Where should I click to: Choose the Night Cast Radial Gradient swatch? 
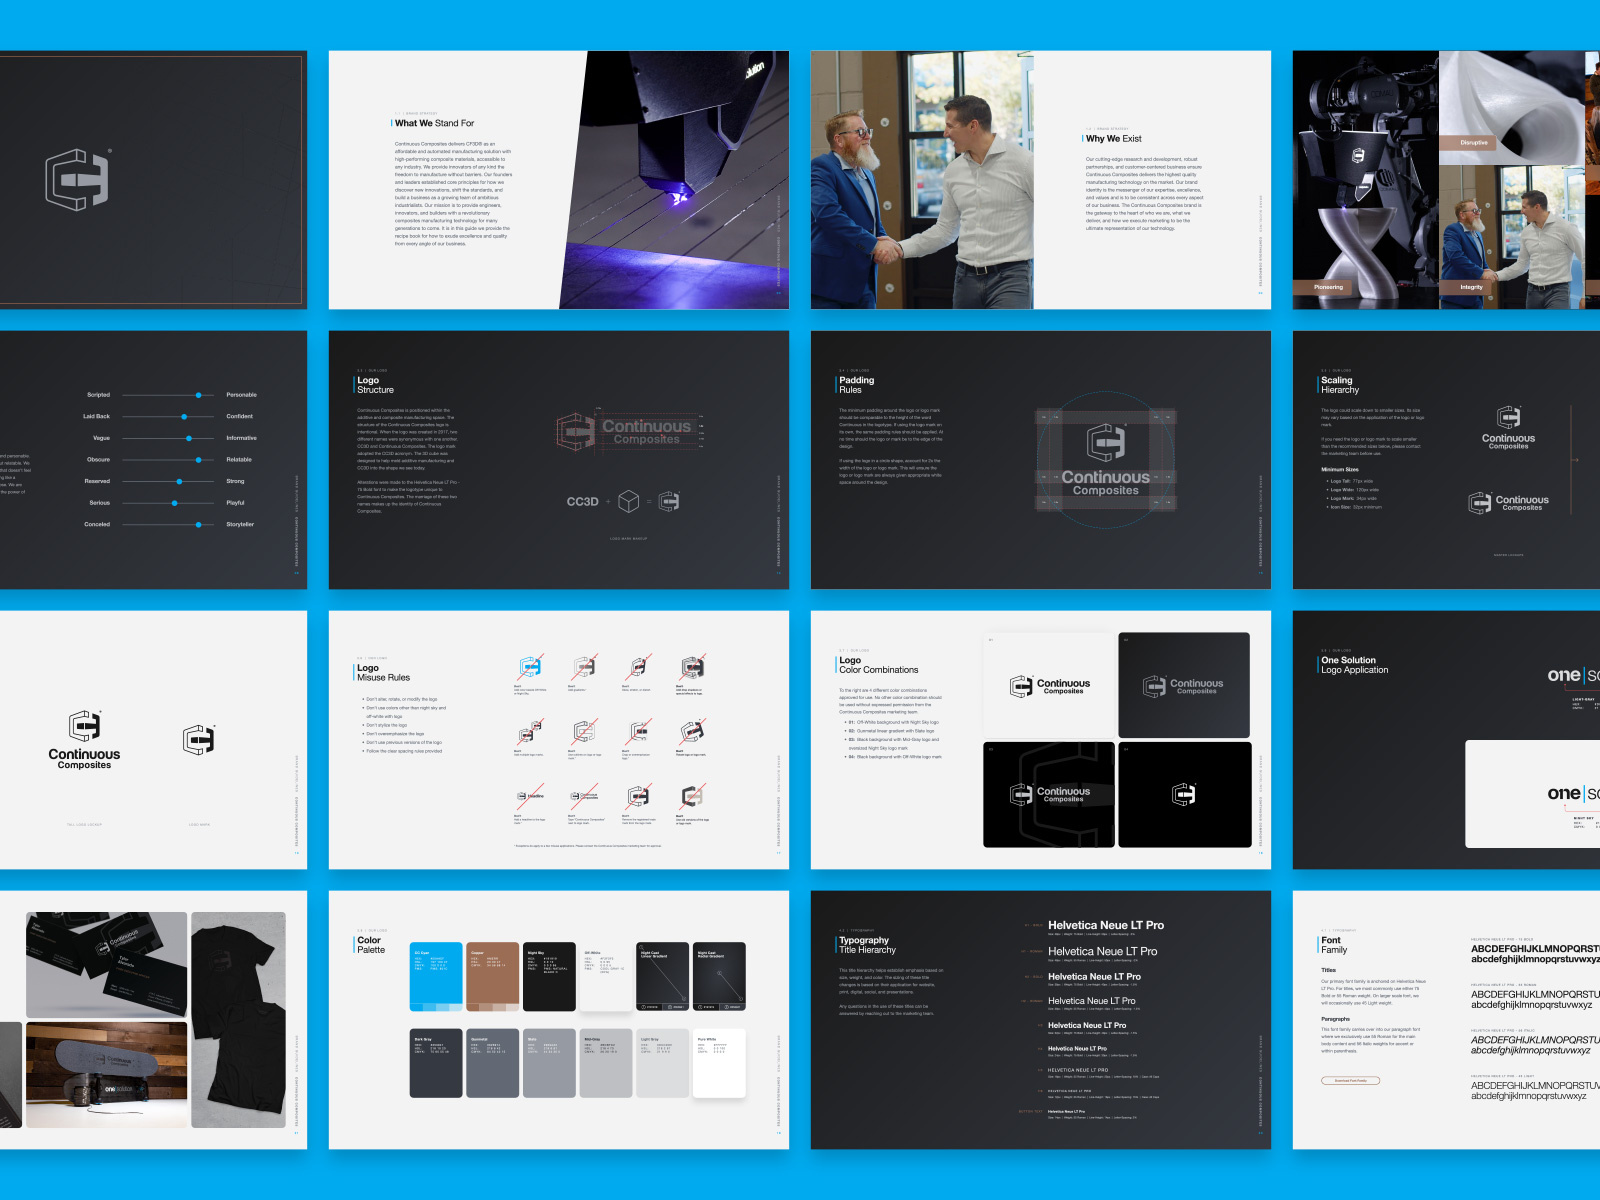click(720, 976)
